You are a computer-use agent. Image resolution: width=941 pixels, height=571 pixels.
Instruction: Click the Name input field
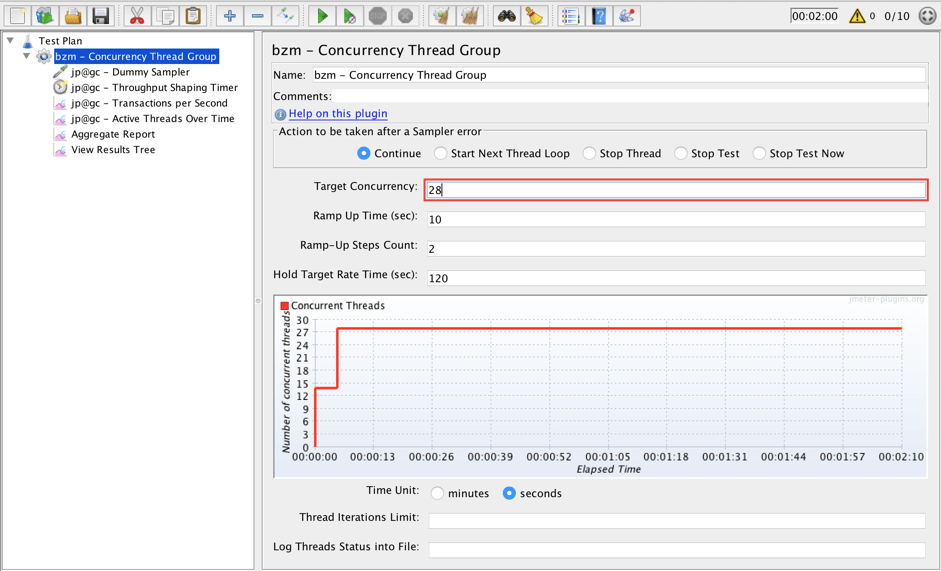tap(619, 75)
